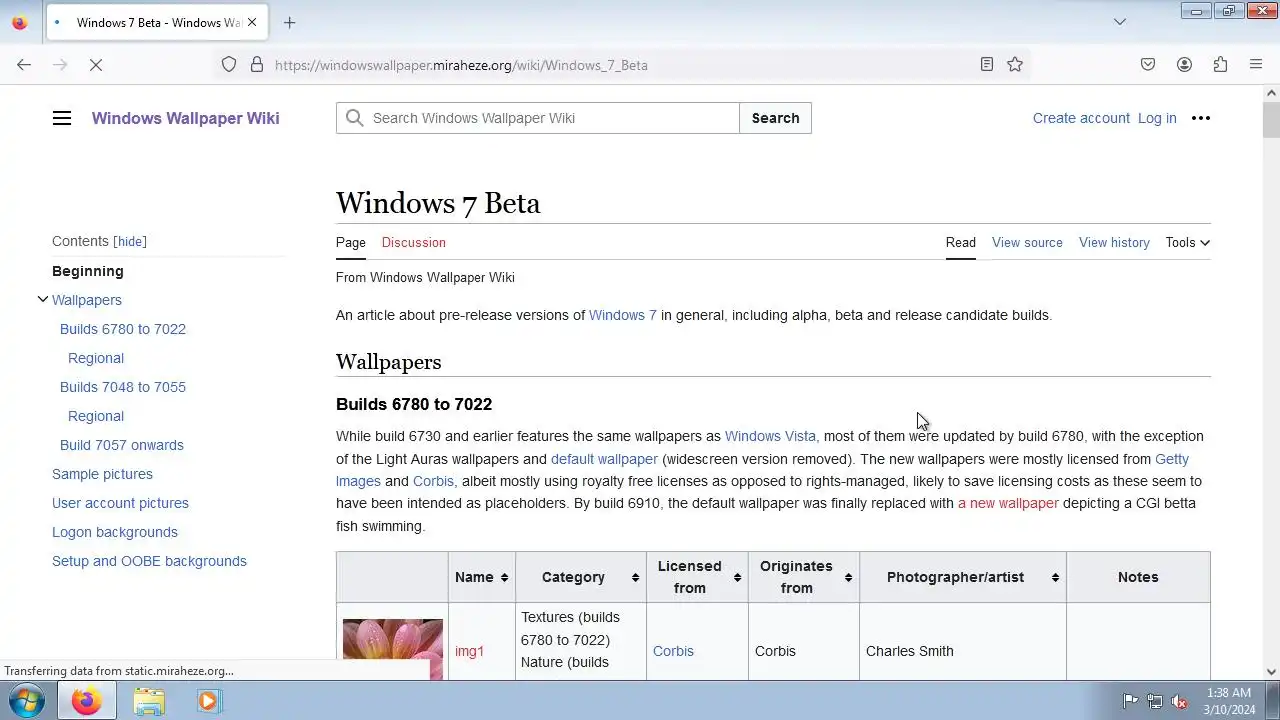Open a new browser tab with plus
Viewport: 1280px width, 720px height.
pyautogui.click(x=289, y=22)
